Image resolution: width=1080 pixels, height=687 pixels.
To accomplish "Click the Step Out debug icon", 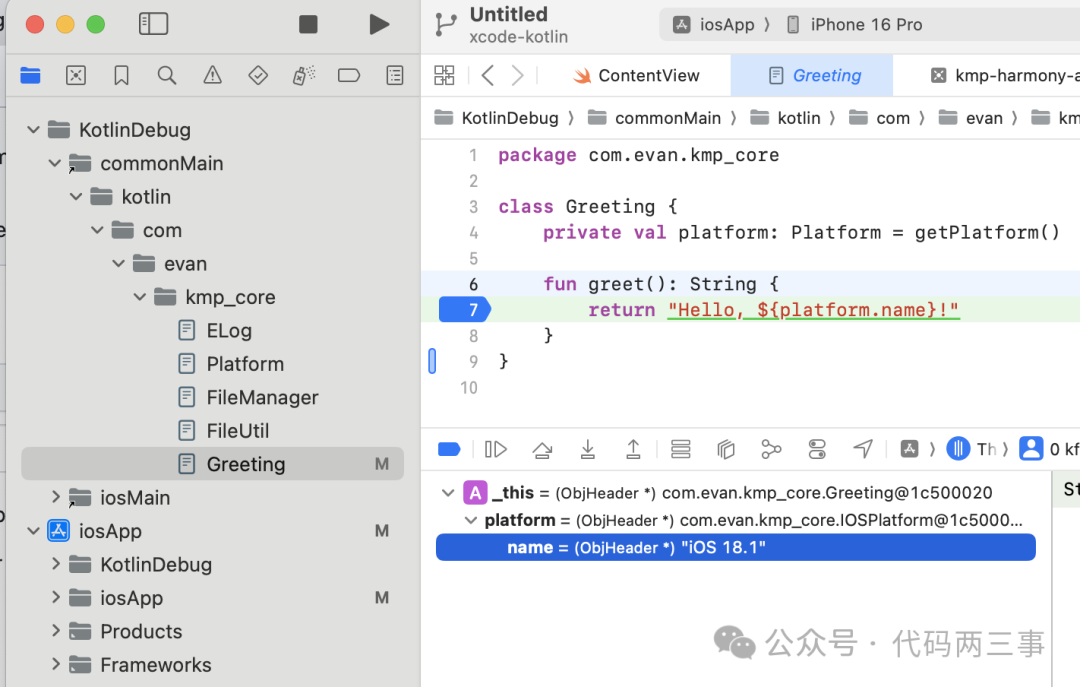I will [633, 449].
